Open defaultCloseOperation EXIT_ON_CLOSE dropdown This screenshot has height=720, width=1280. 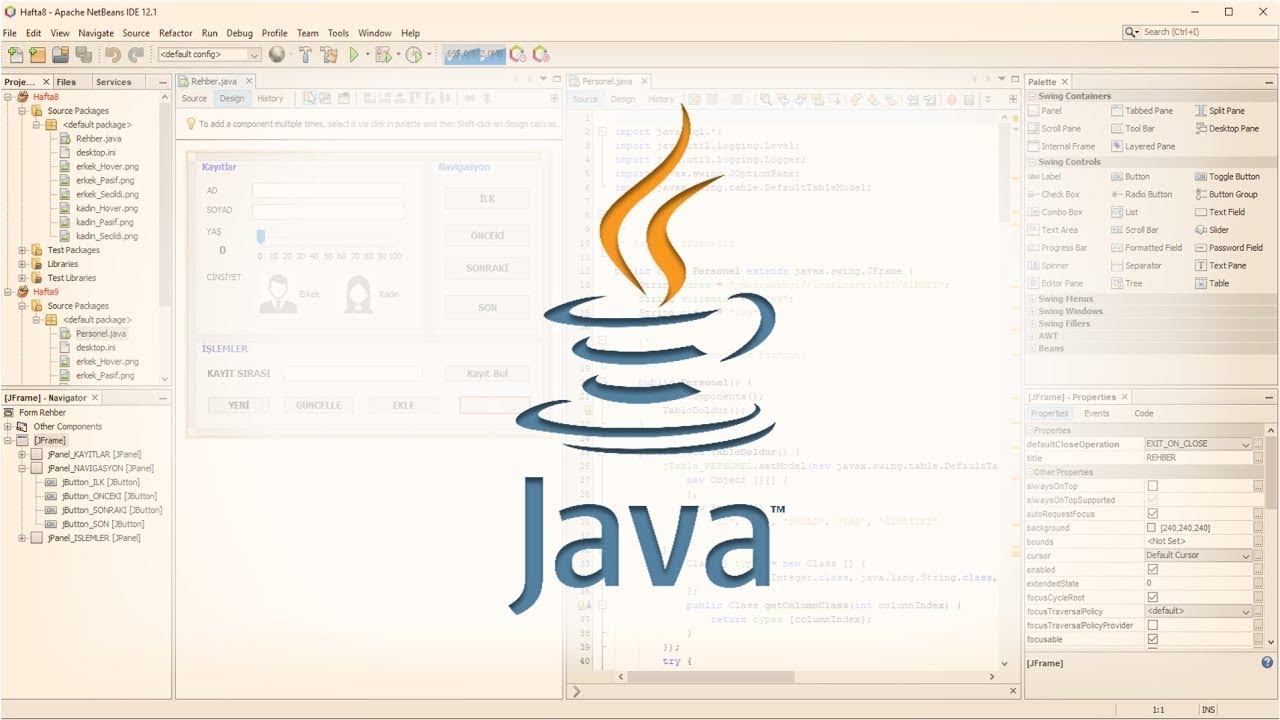click(x=1246, y=444)
